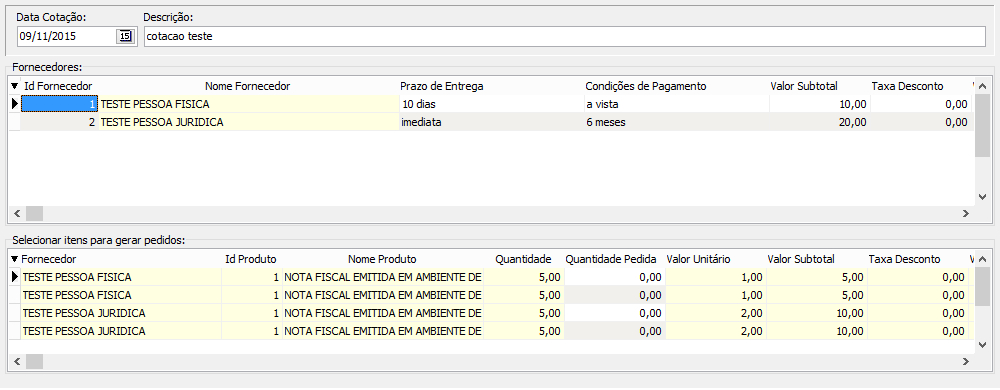Click the items grid vertical scrollbar thumb
Viewport: 1000px width, 390px height.
pyautogui.click(x=983, y=286)
